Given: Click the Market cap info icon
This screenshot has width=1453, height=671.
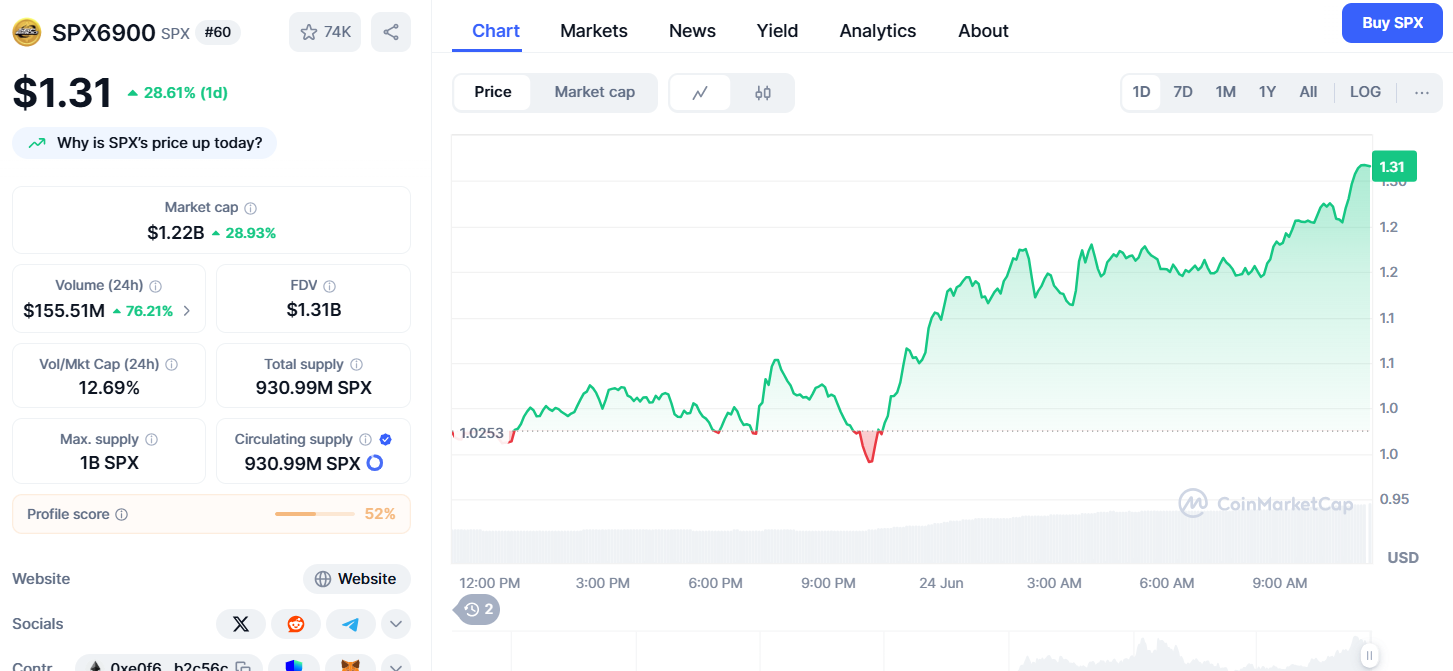Looking at the screenshot, I should [251, 208].
